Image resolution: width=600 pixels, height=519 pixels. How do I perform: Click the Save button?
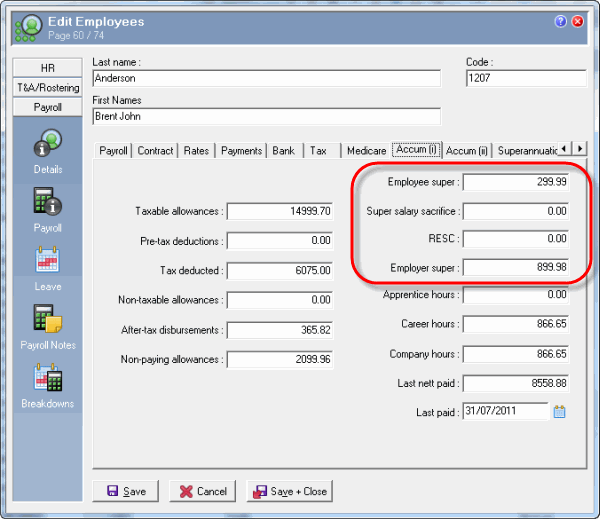tap(125, 491)
